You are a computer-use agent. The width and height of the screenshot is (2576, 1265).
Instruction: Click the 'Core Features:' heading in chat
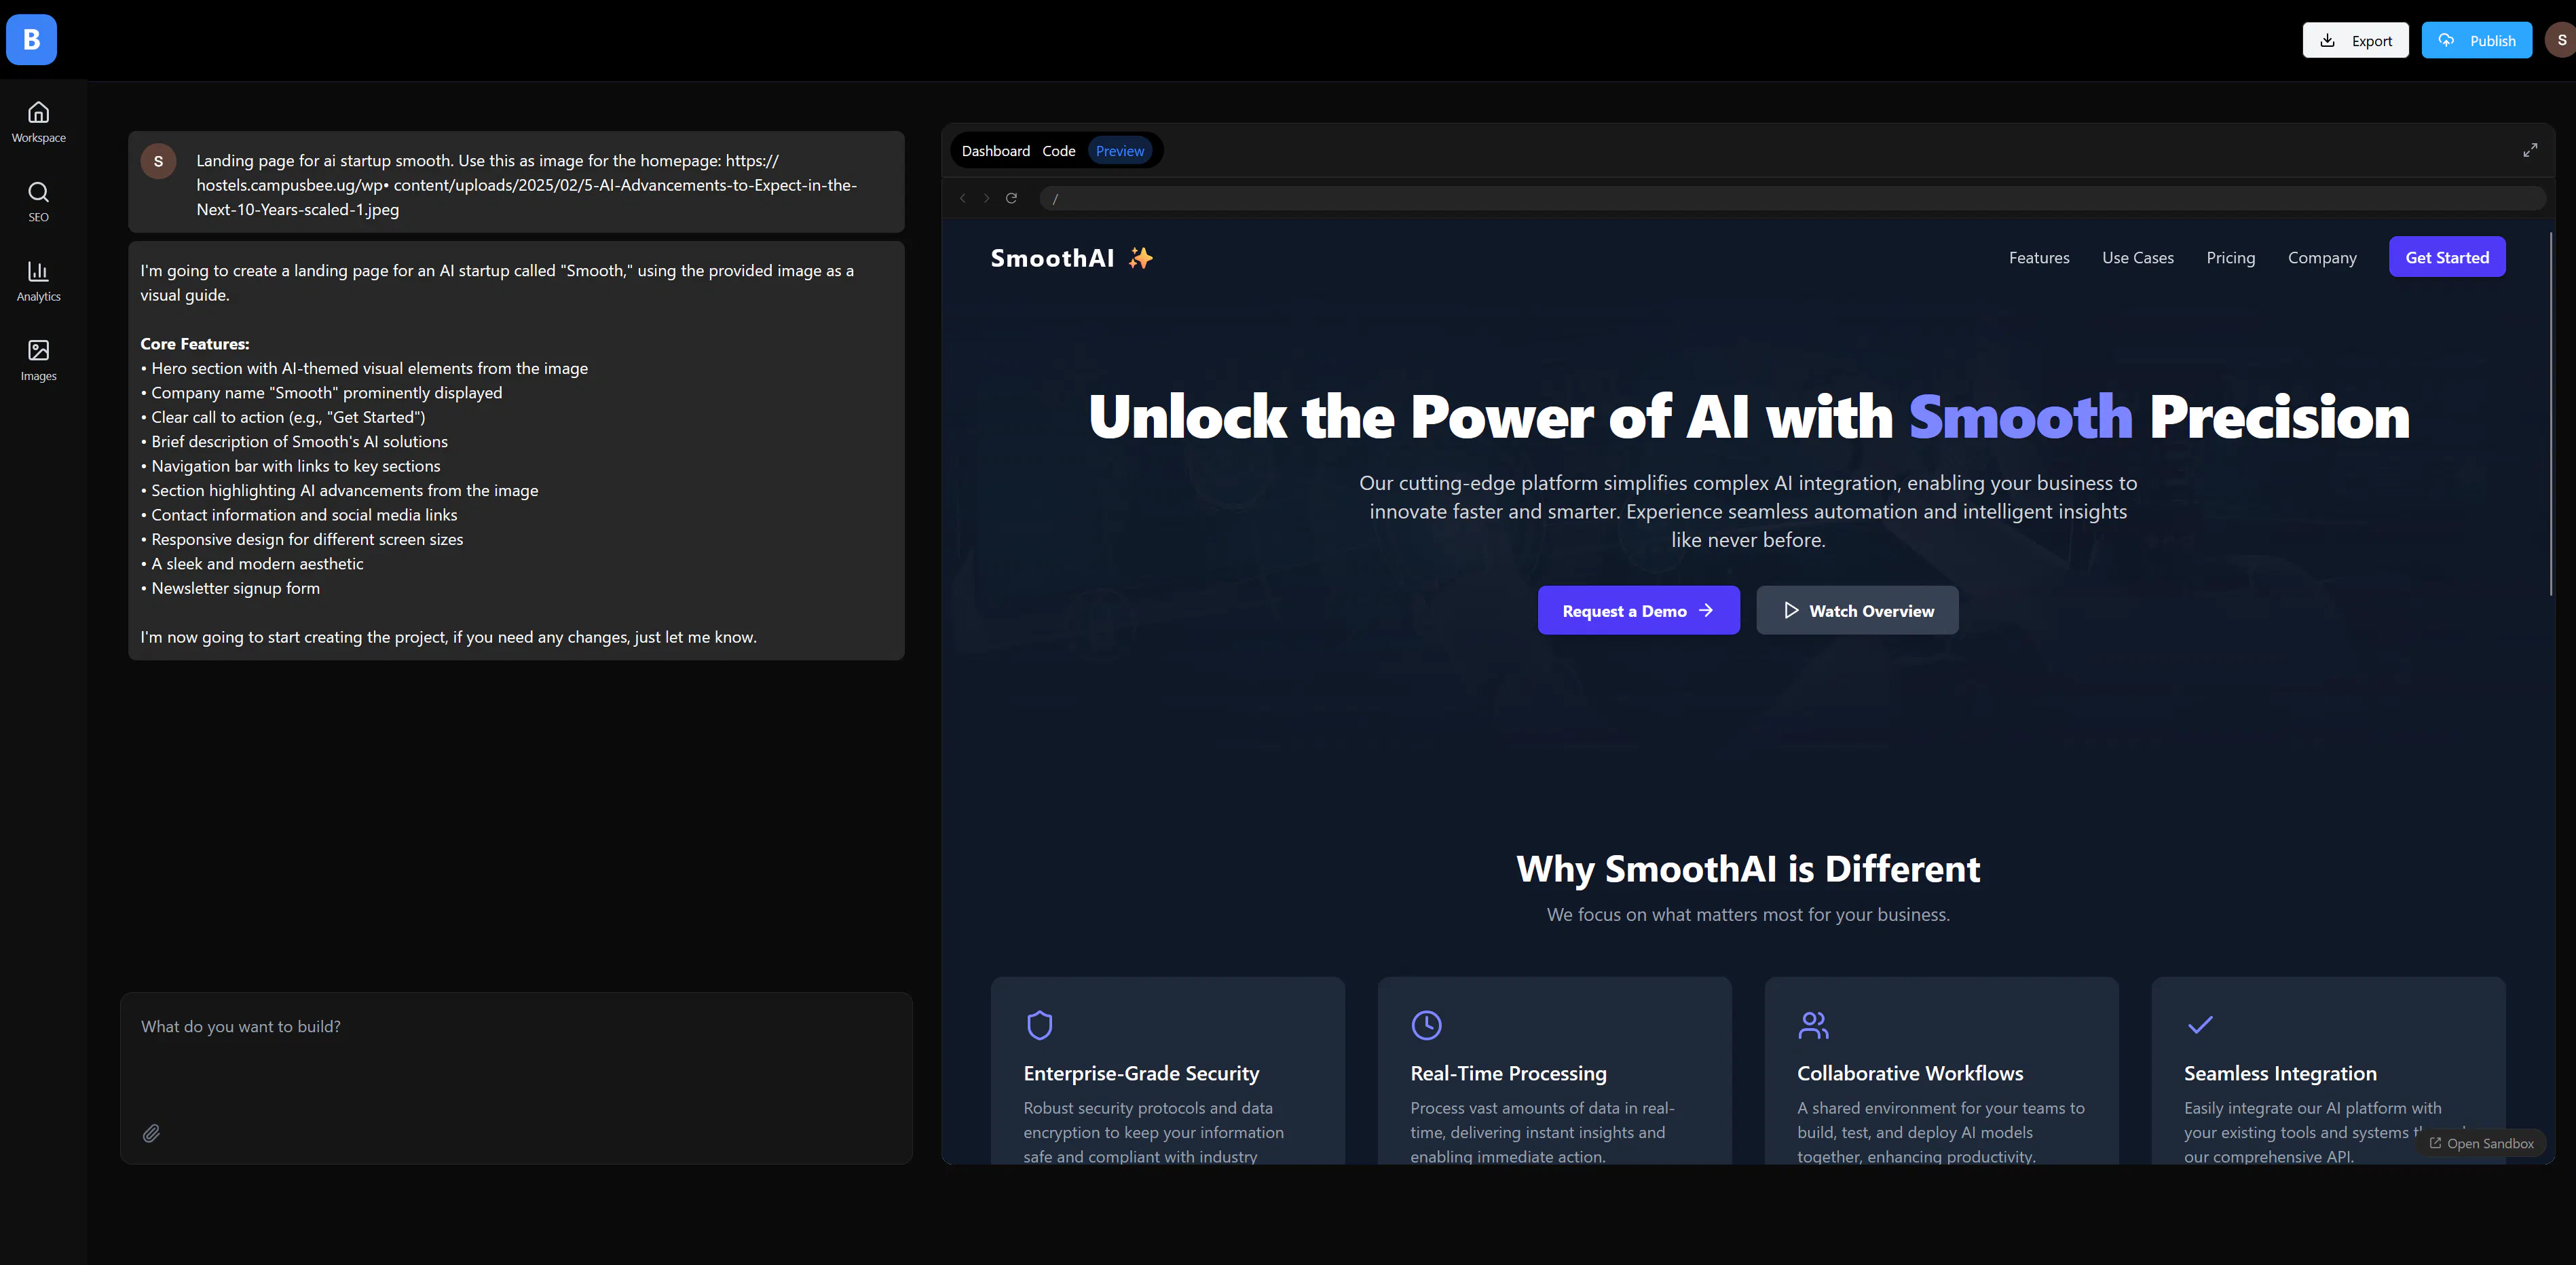click(195, 344)
